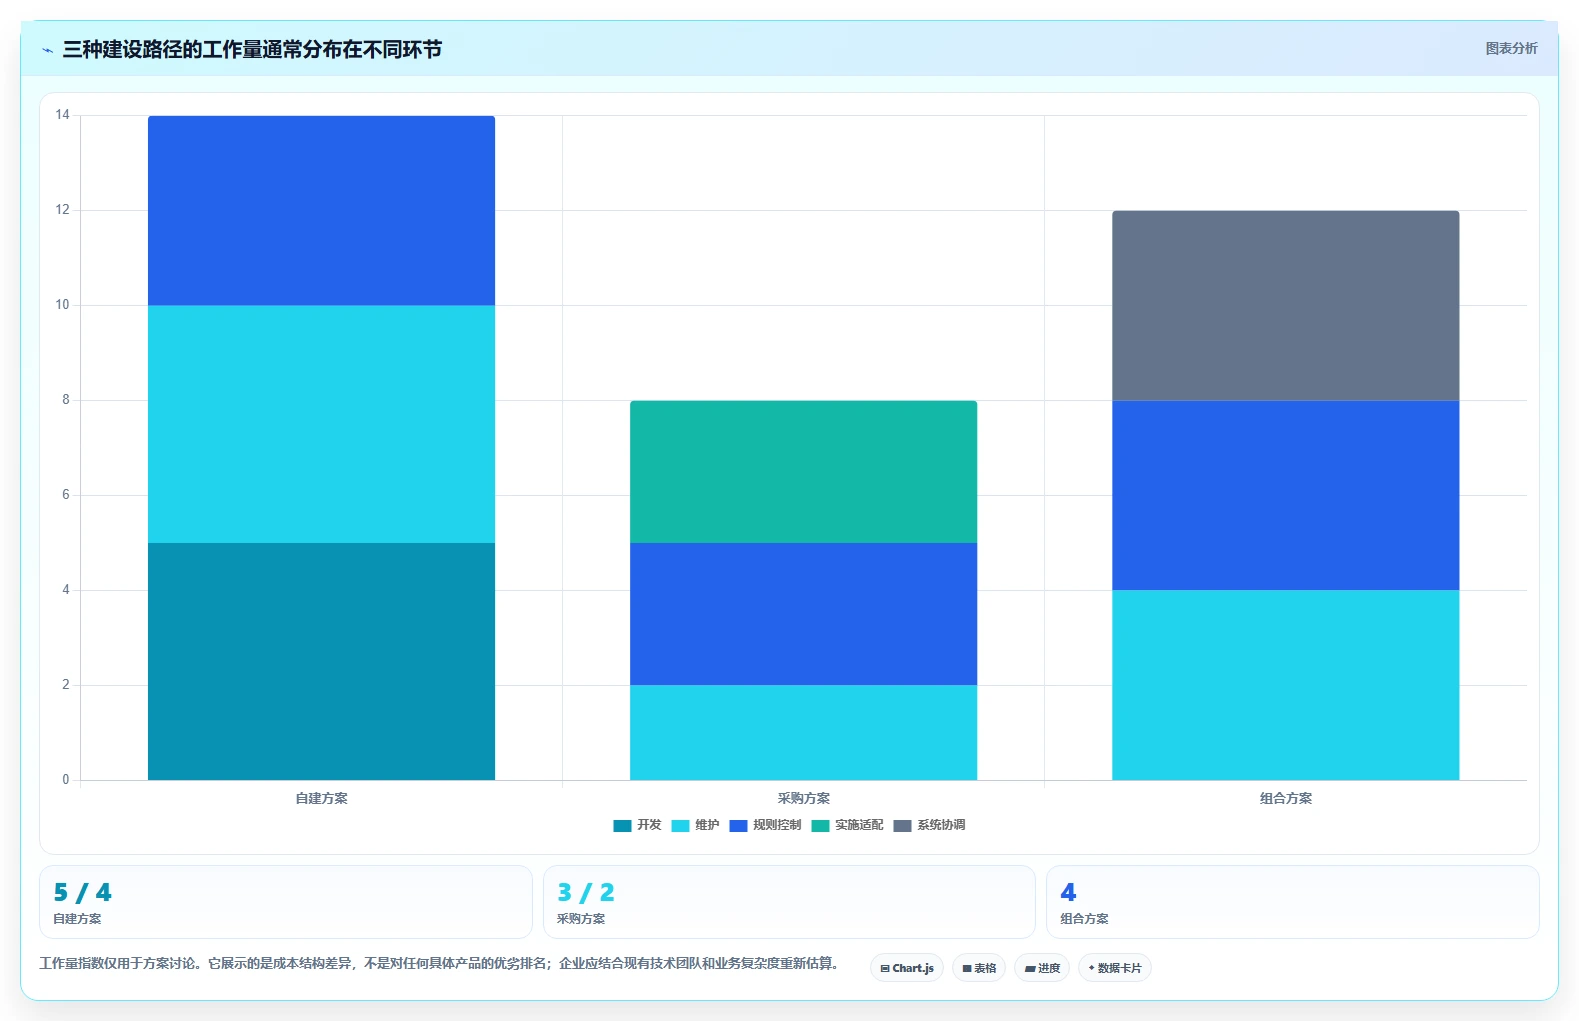Click the 采购方案 x-axis label under chart

click(x=803, y=798)
